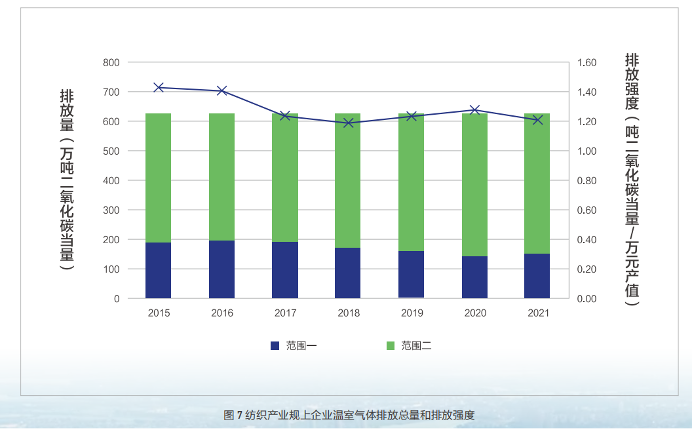
Task: Select the 范围二 legend label text
Action: (x=416, y=345)
